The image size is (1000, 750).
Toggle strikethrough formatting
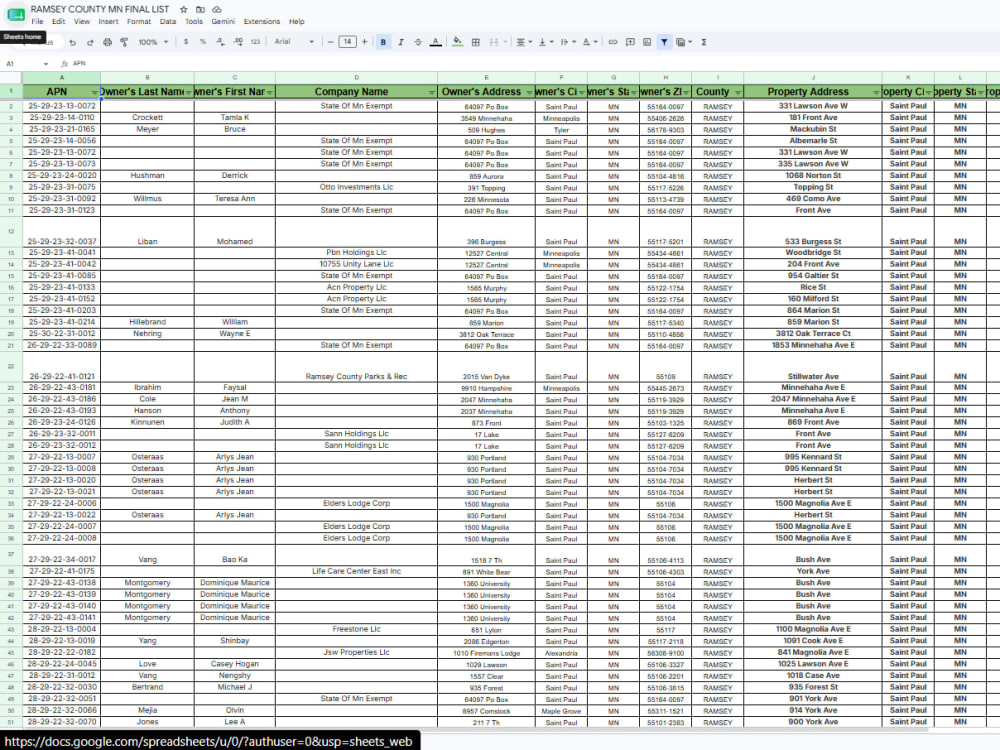[418, 42]
